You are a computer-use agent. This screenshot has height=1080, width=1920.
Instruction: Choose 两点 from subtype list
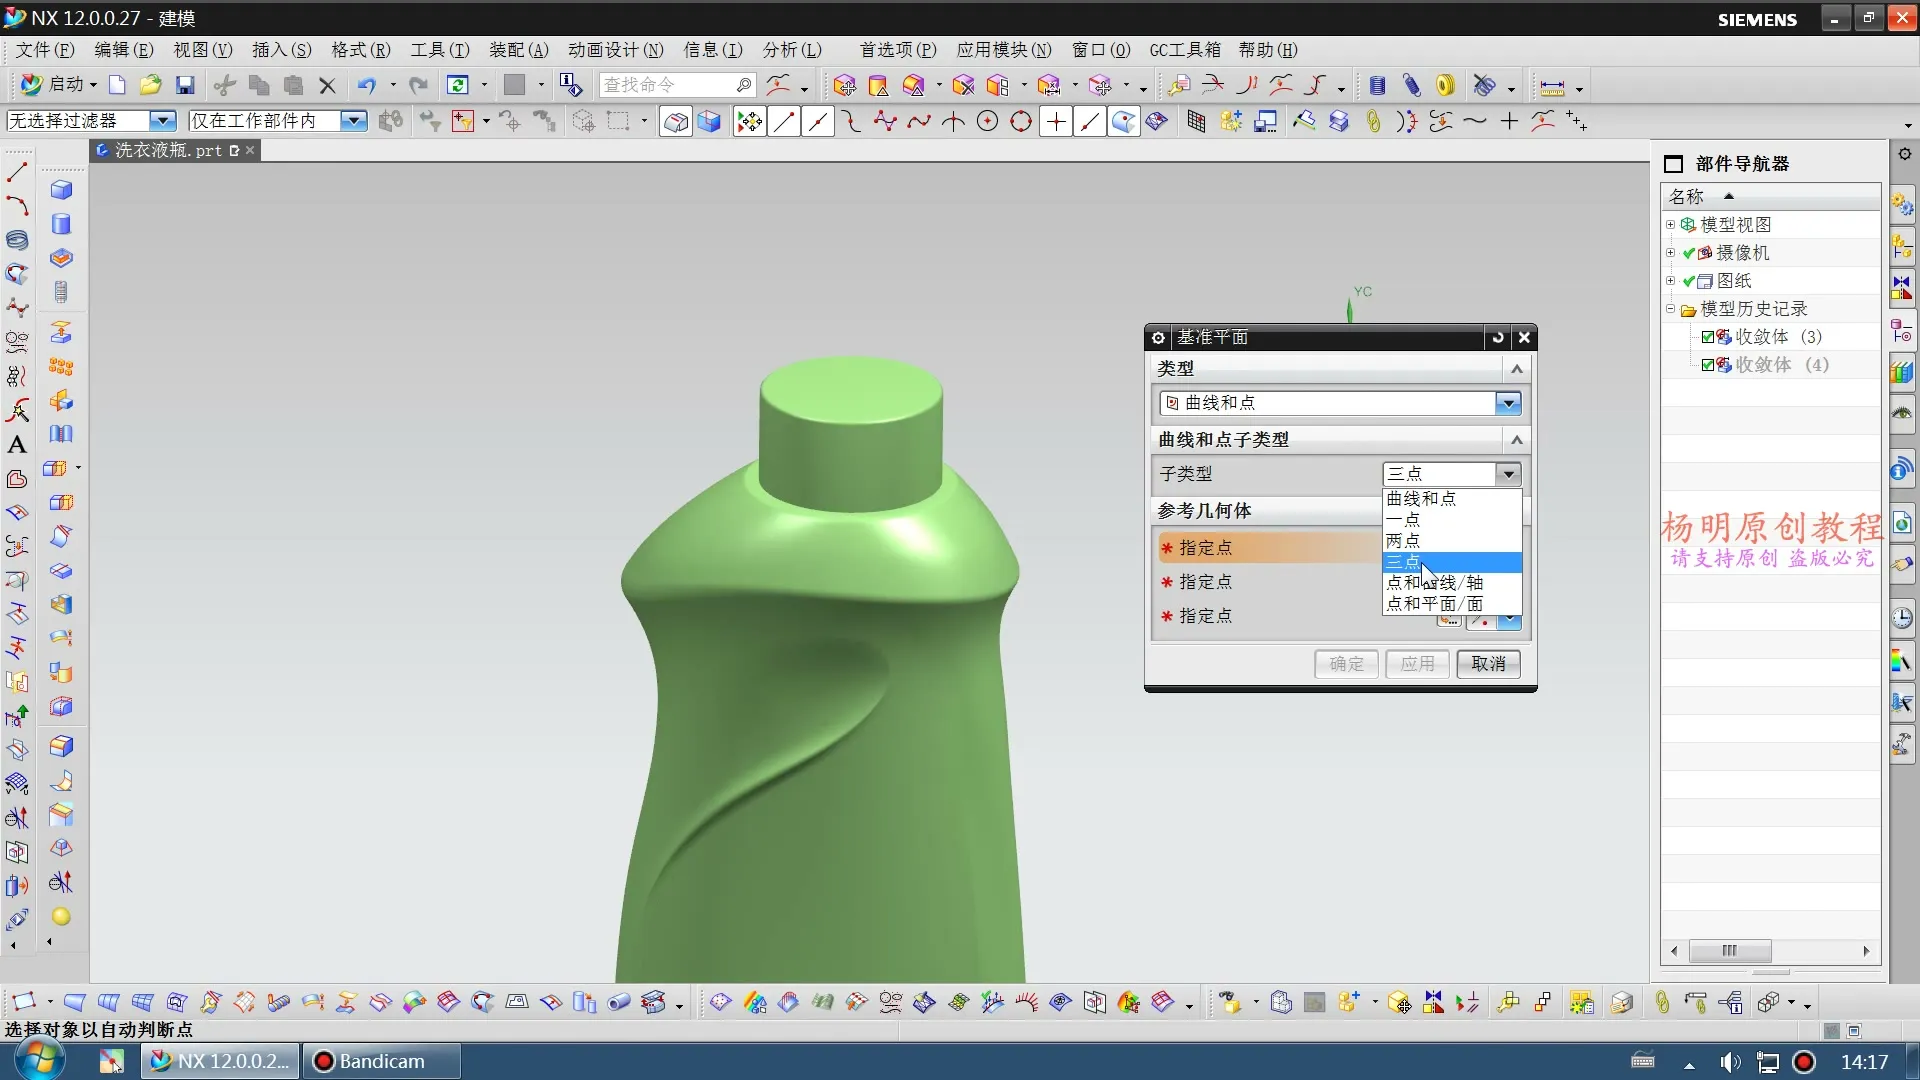[x=1403, y=540]
